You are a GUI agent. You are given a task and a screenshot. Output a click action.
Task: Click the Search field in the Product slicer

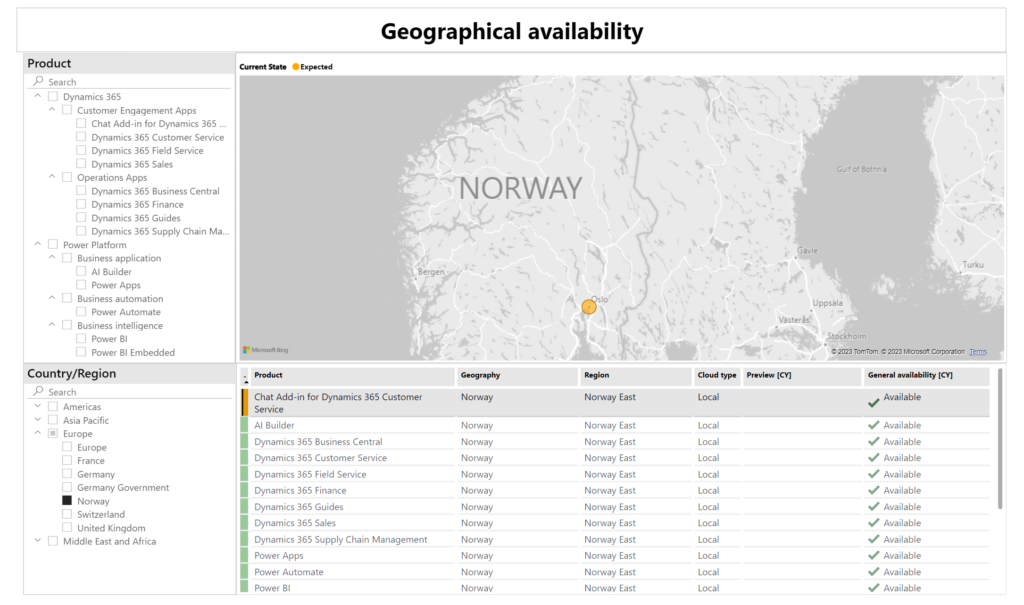tap(129, 82)
